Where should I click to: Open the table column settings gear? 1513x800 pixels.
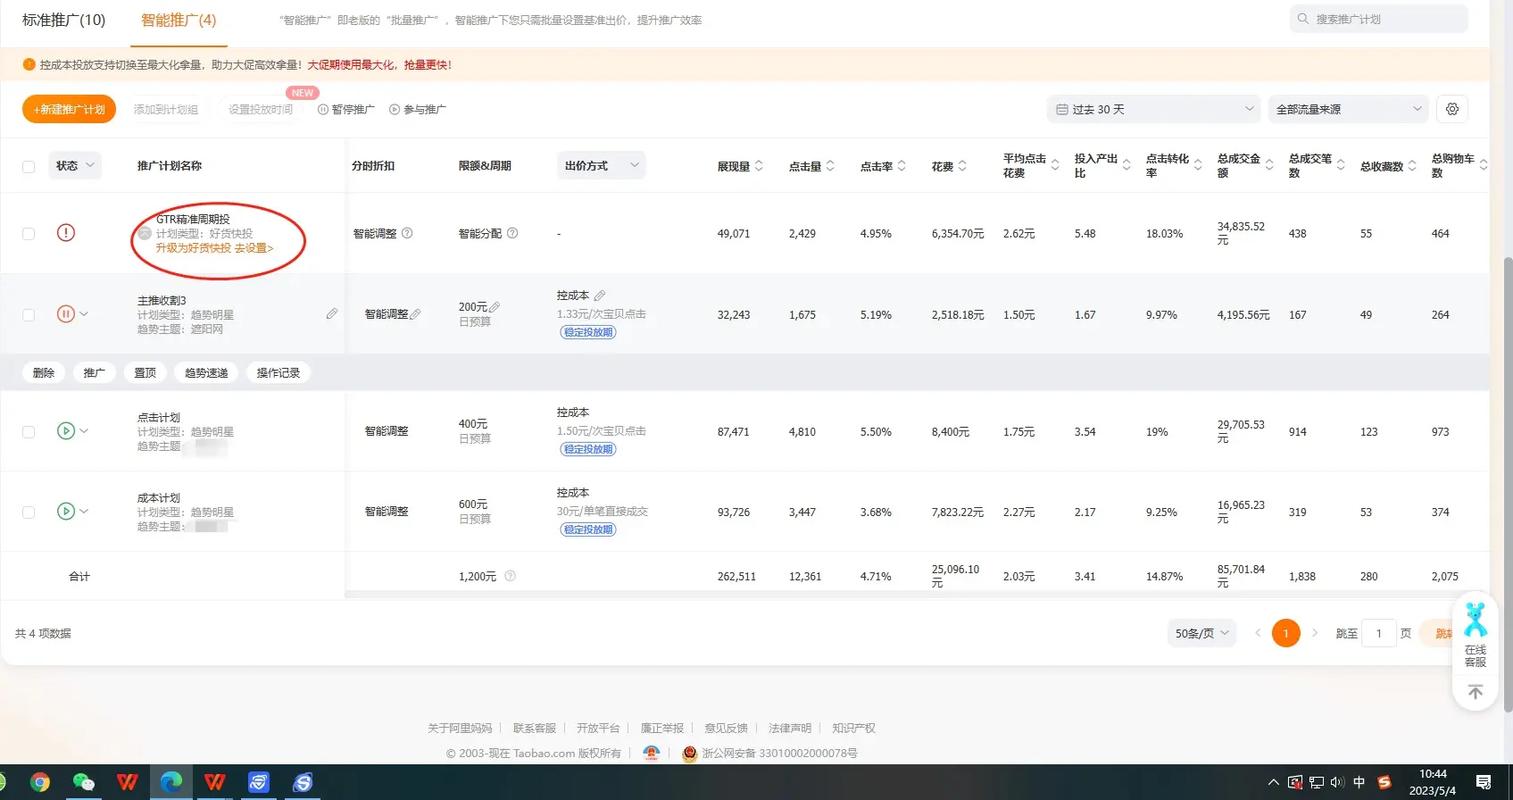tap(1452, 109)
